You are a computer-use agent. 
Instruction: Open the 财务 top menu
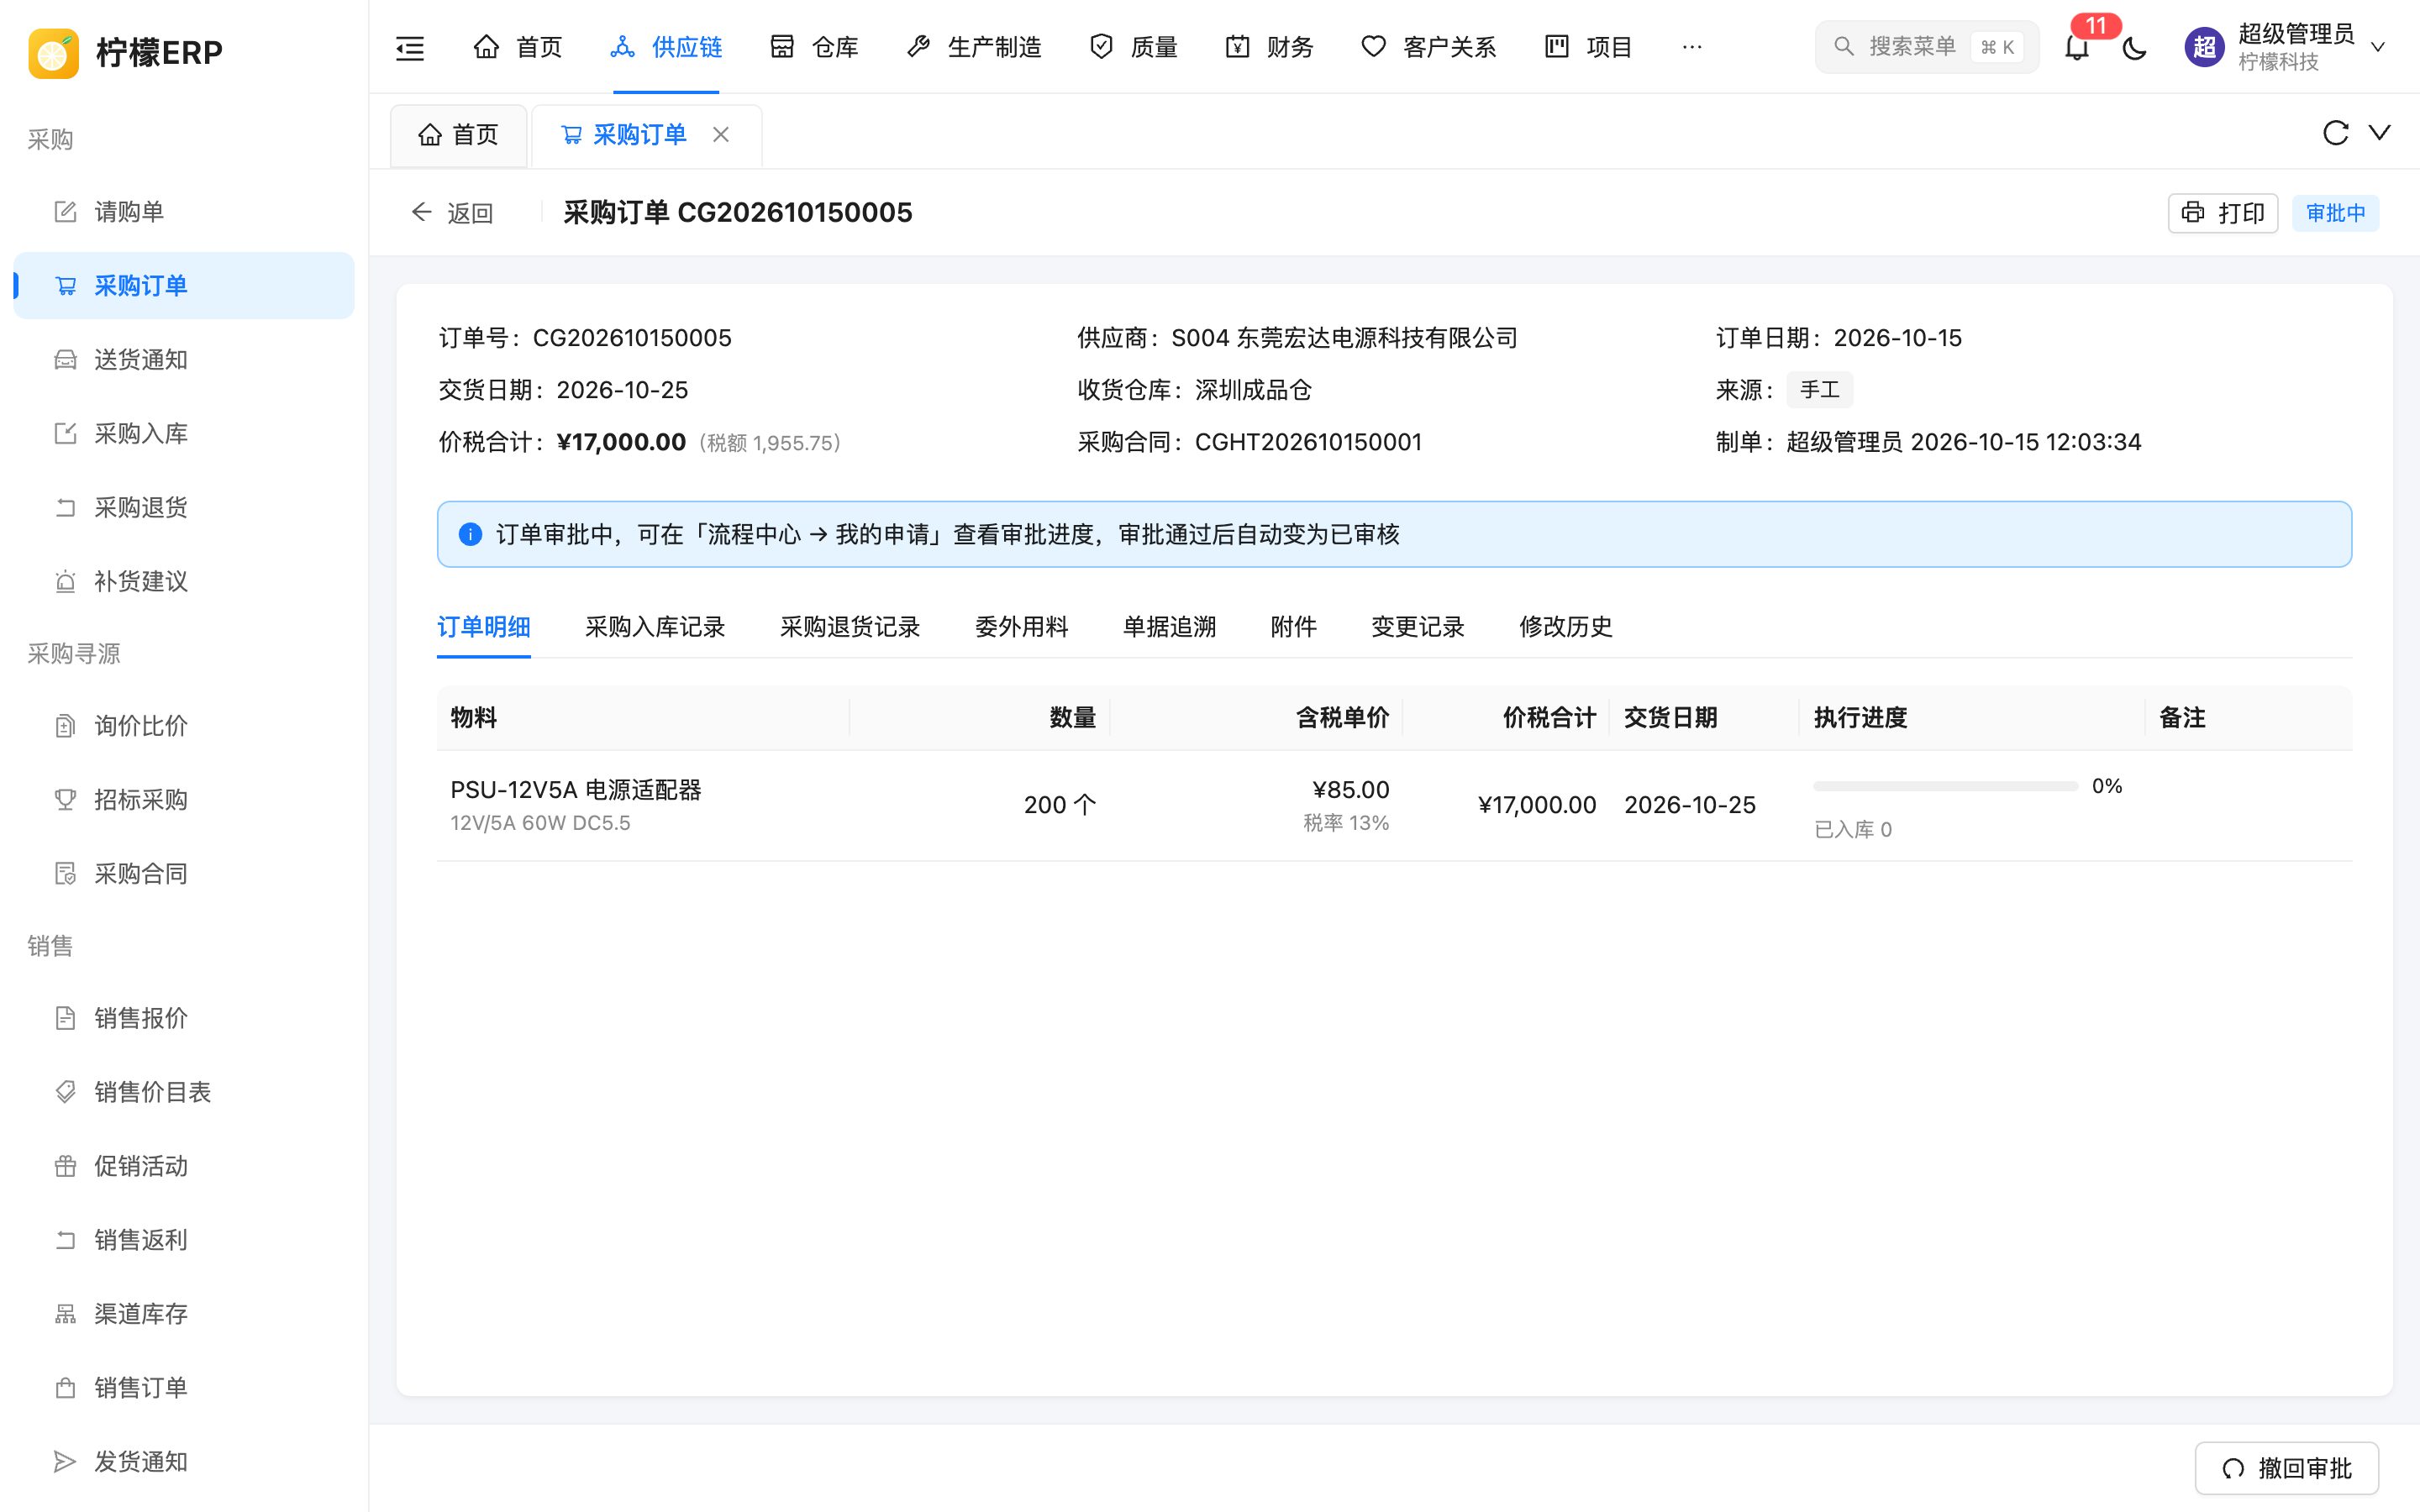click(x=1269, y=47)
